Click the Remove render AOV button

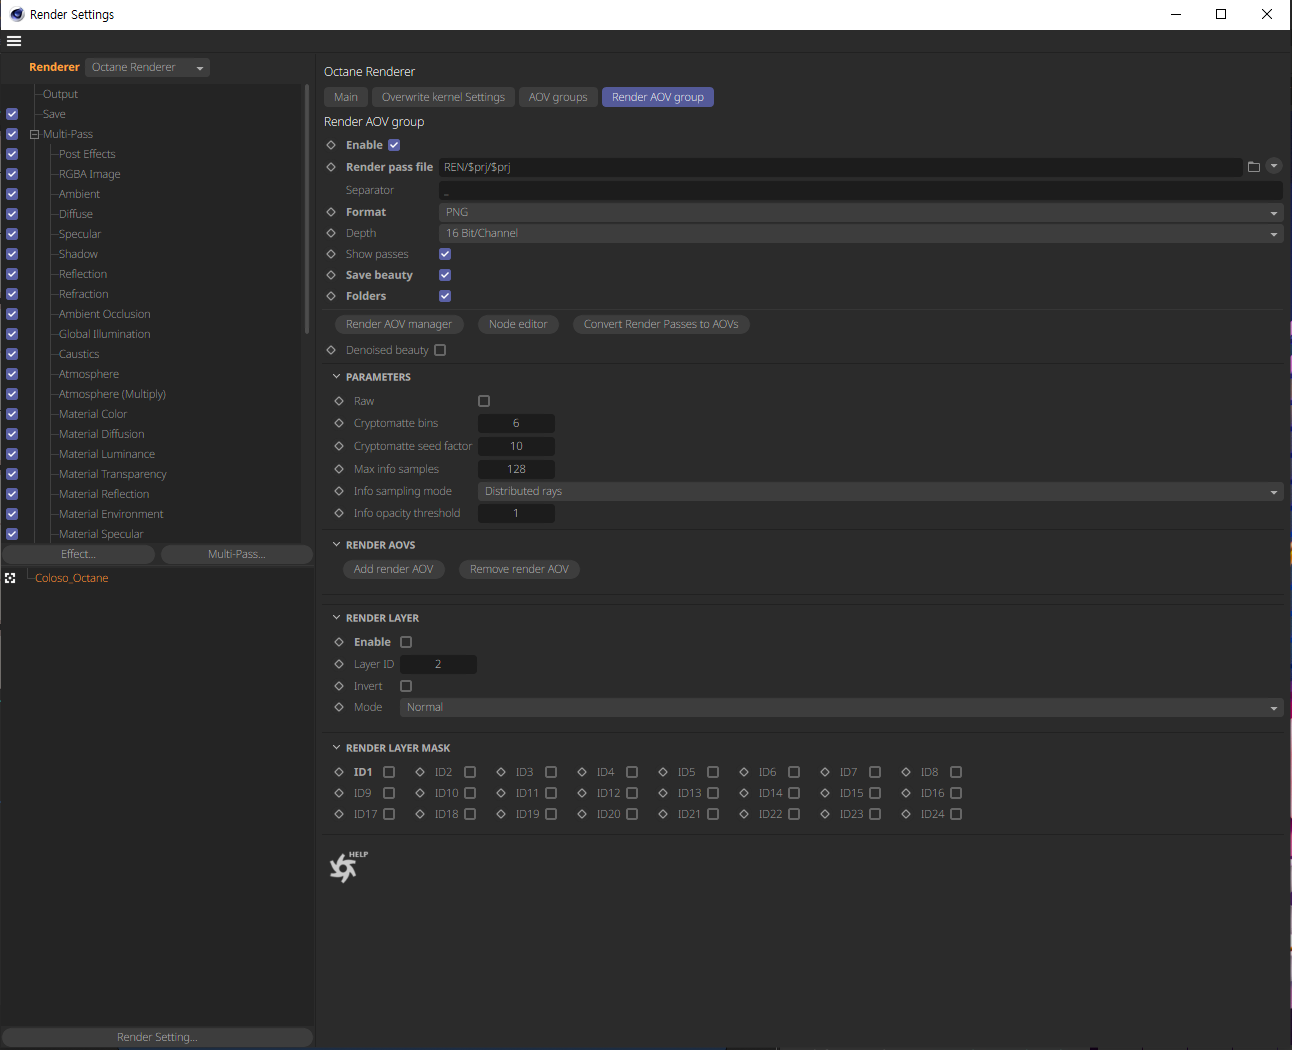[x=519, y=569]
